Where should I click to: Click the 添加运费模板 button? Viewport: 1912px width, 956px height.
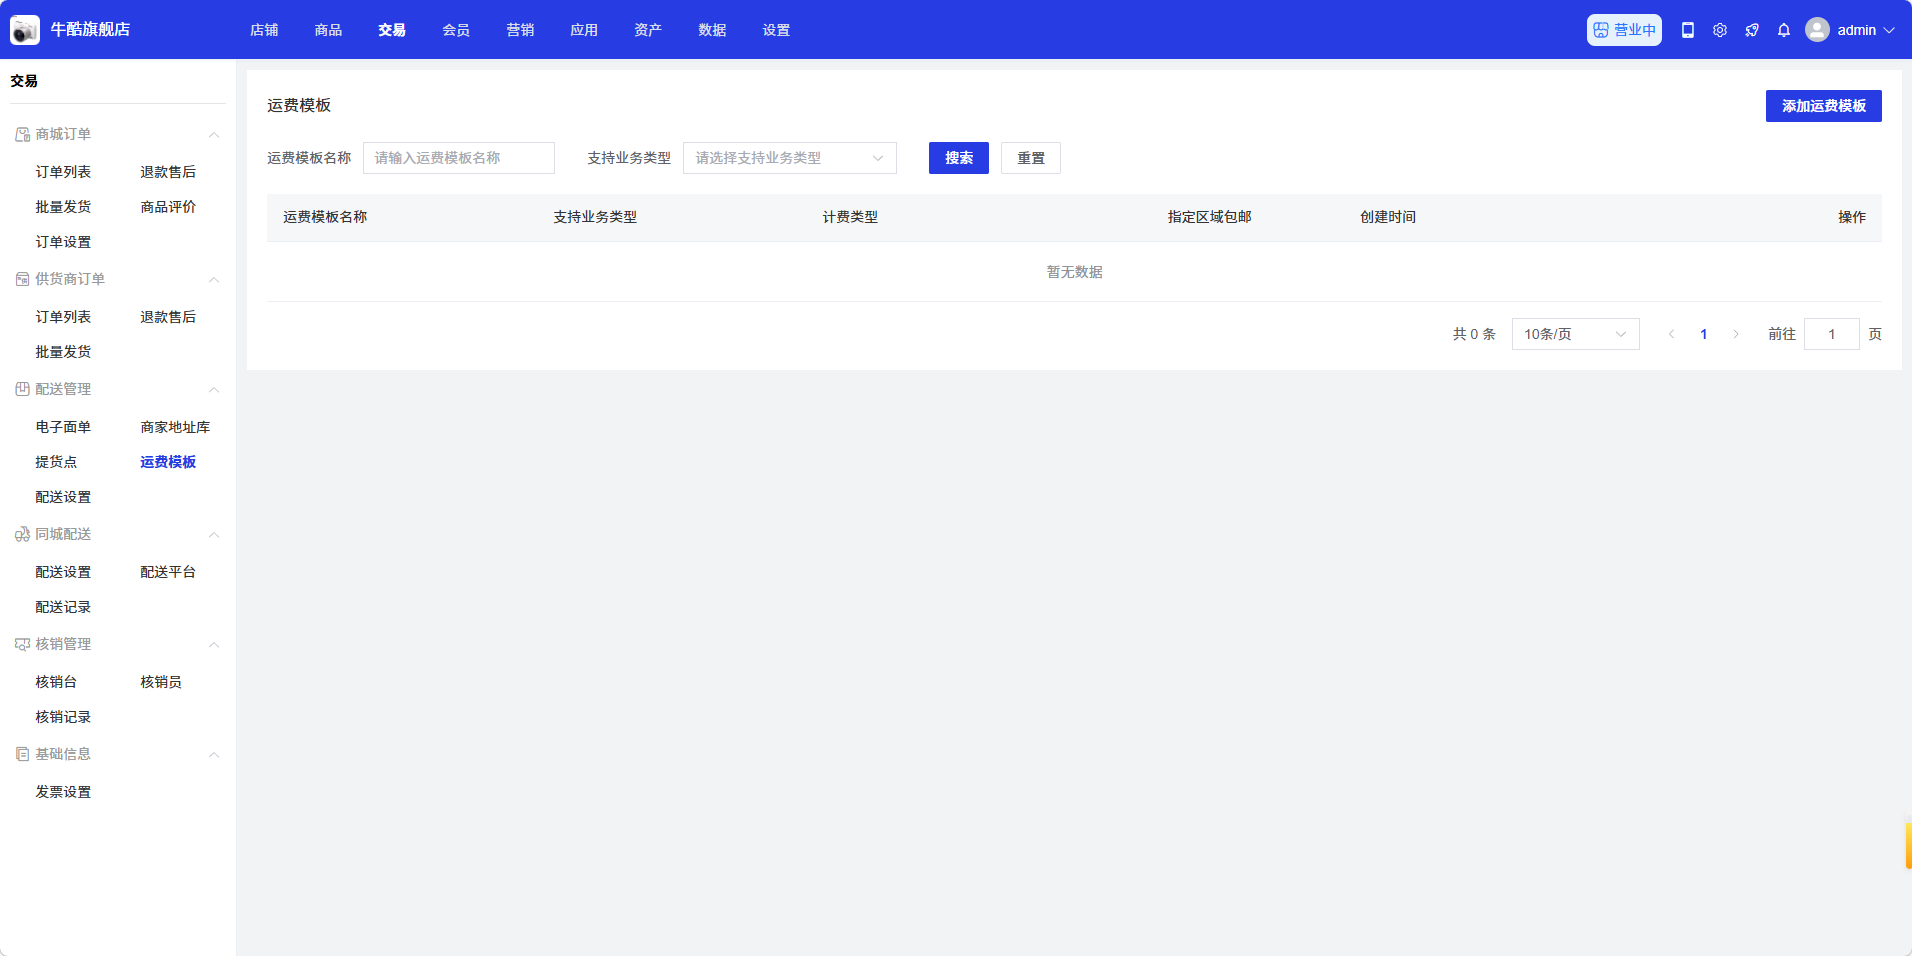[x=1823, y=106]
